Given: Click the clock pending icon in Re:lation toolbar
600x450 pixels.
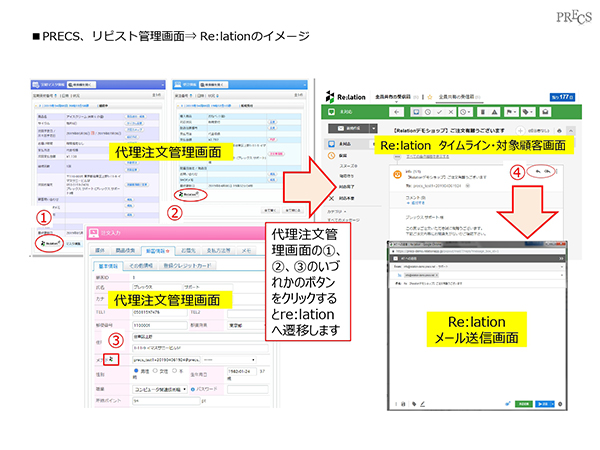Looking at the screenshot, I should tap(428, 112).
